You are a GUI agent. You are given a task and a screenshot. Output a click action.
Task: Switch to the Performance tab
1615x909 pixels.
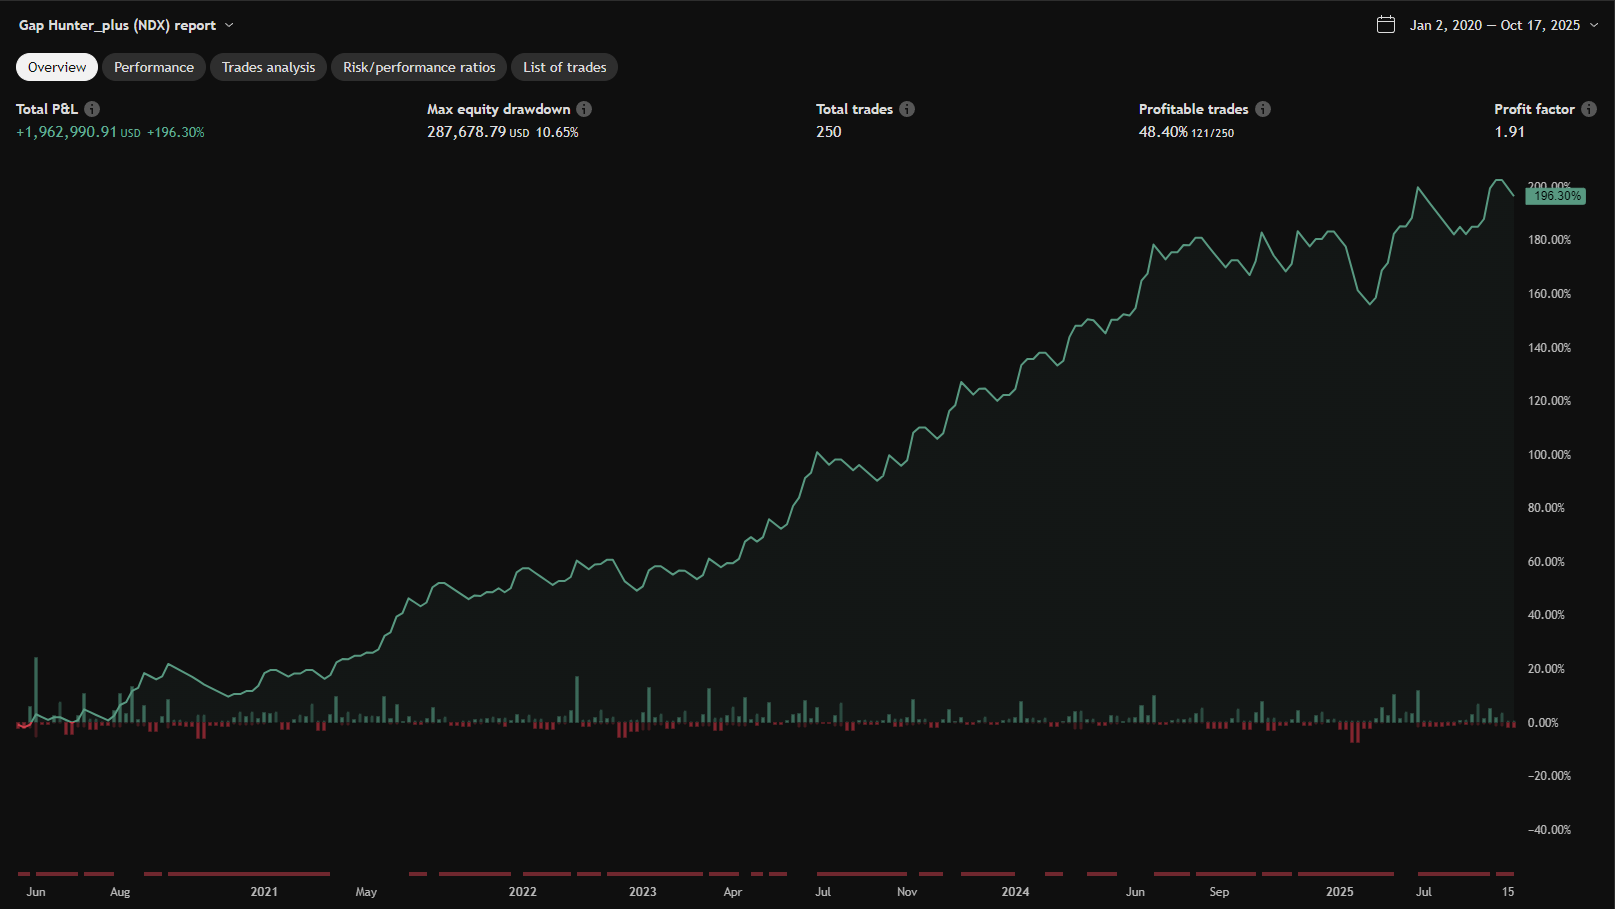click(154, 67)
